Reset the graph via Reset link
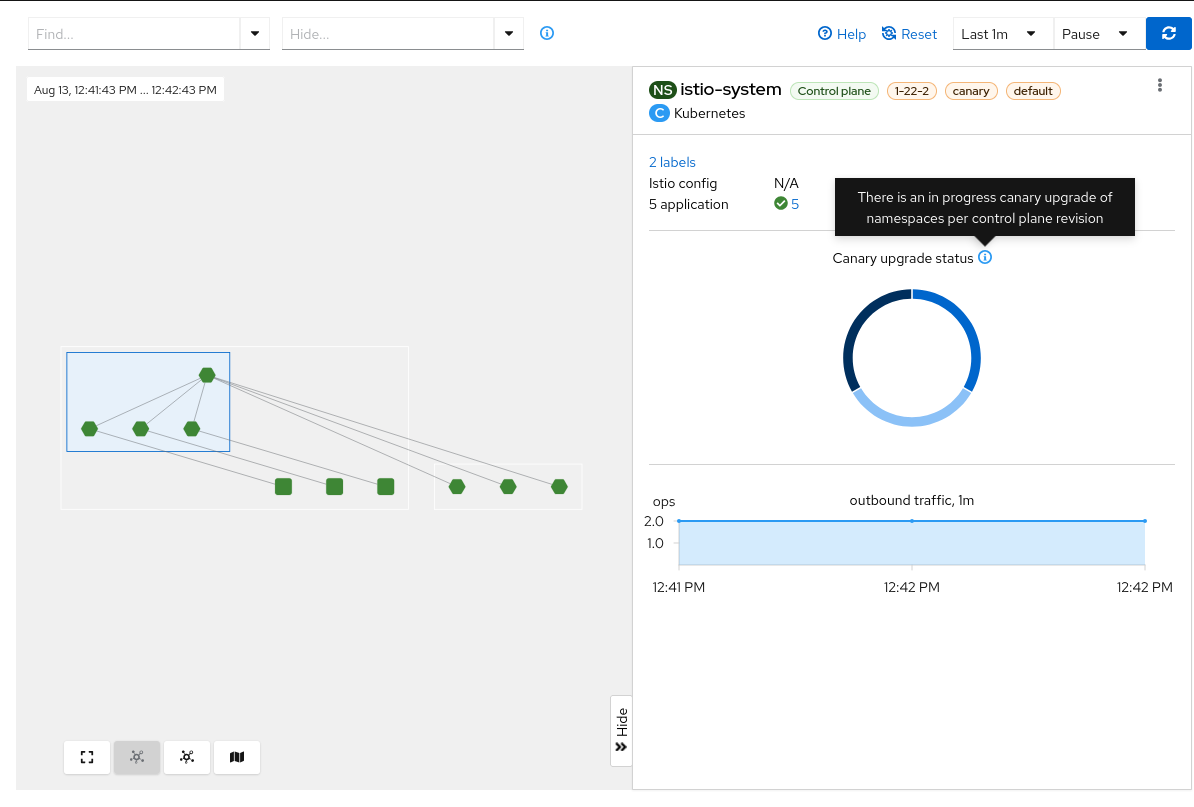 click(909, 33)
